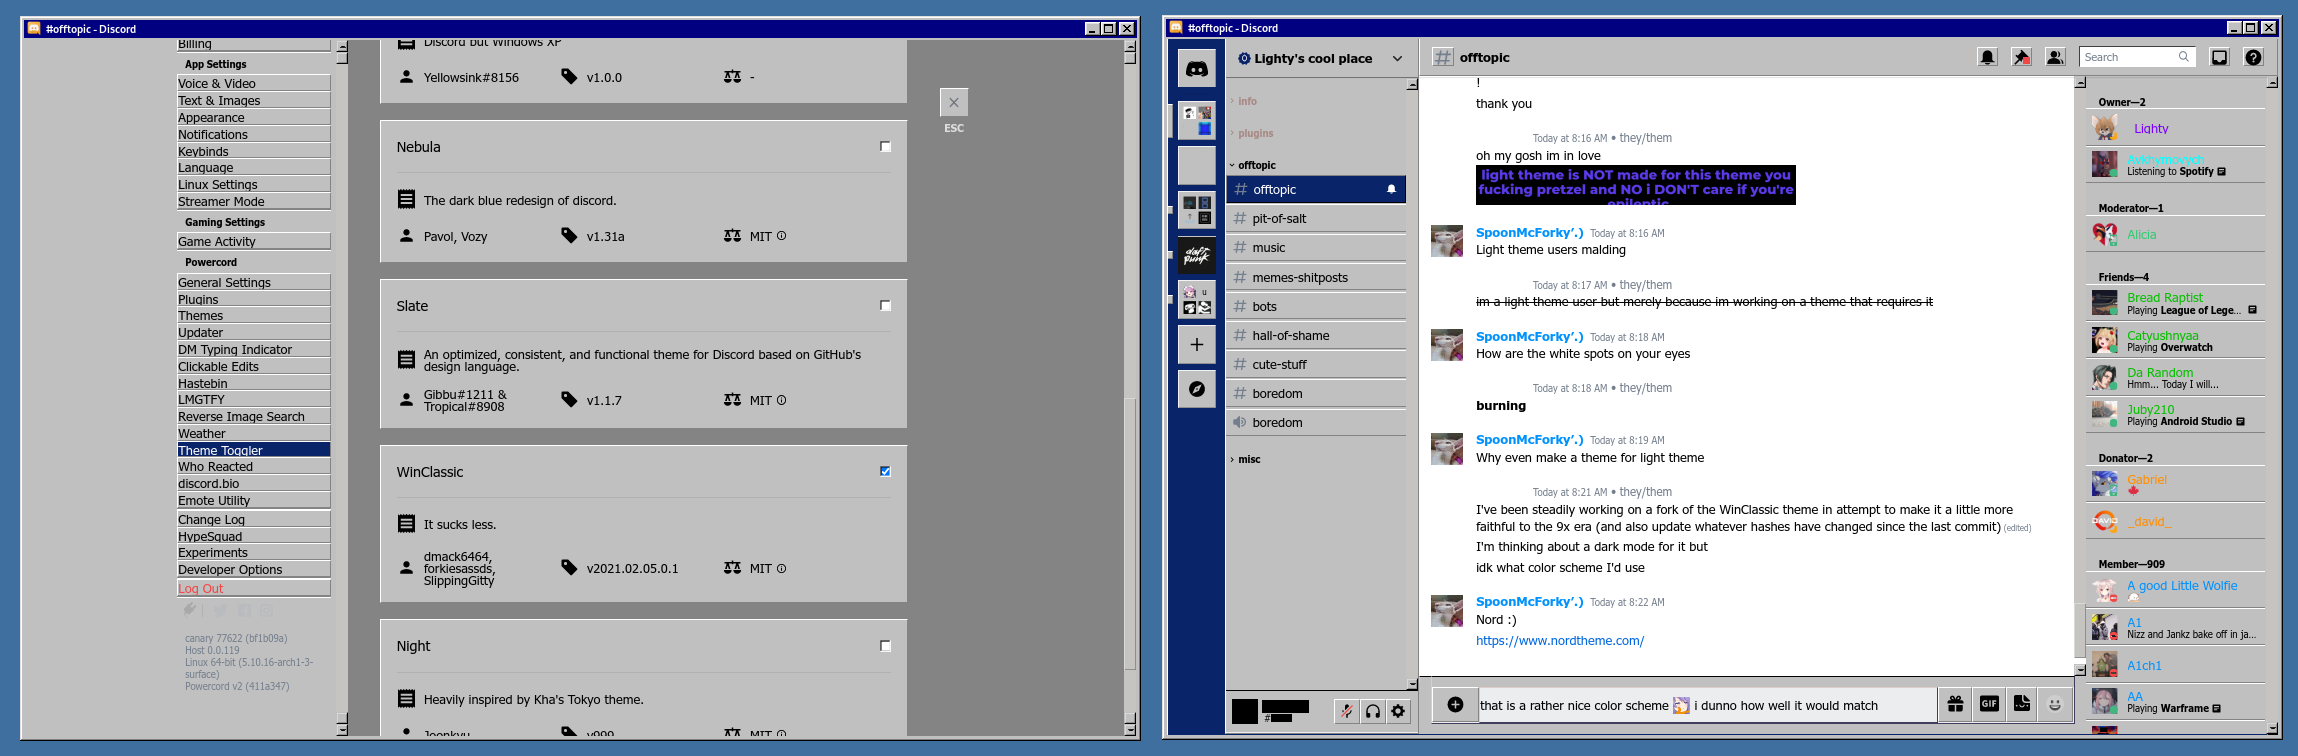This screenshot has width=2298, height=756.
Task: Open the inbox icon in header
Action: [x=2219, y=58]
